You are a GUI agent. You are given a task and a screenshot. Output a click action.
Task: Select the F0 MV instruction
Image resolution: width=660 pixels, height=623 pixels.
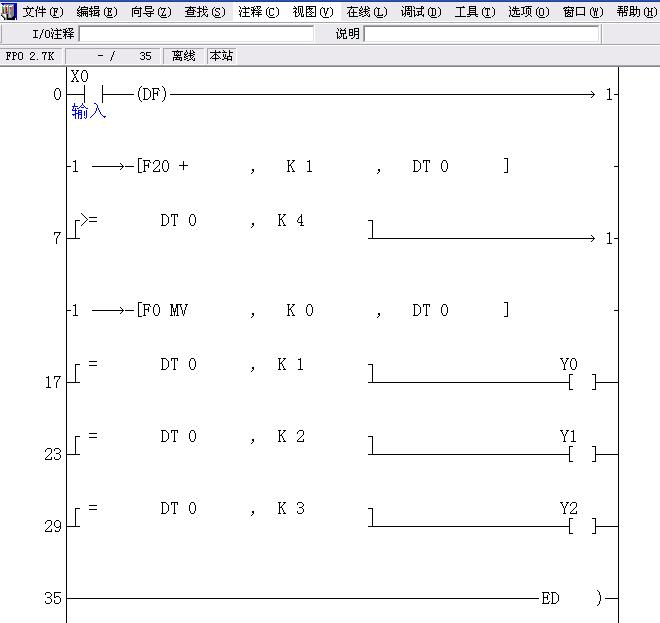tap(162, 310)
